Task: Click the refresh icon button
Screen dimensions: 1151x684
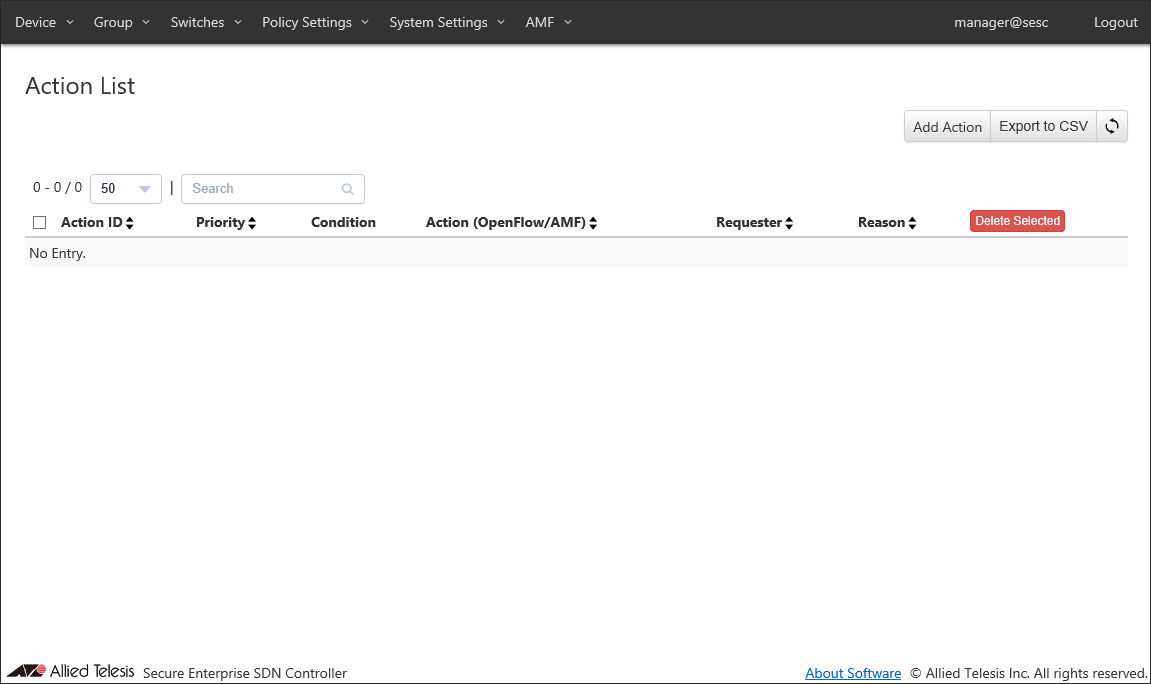Action: point(1111,126)
